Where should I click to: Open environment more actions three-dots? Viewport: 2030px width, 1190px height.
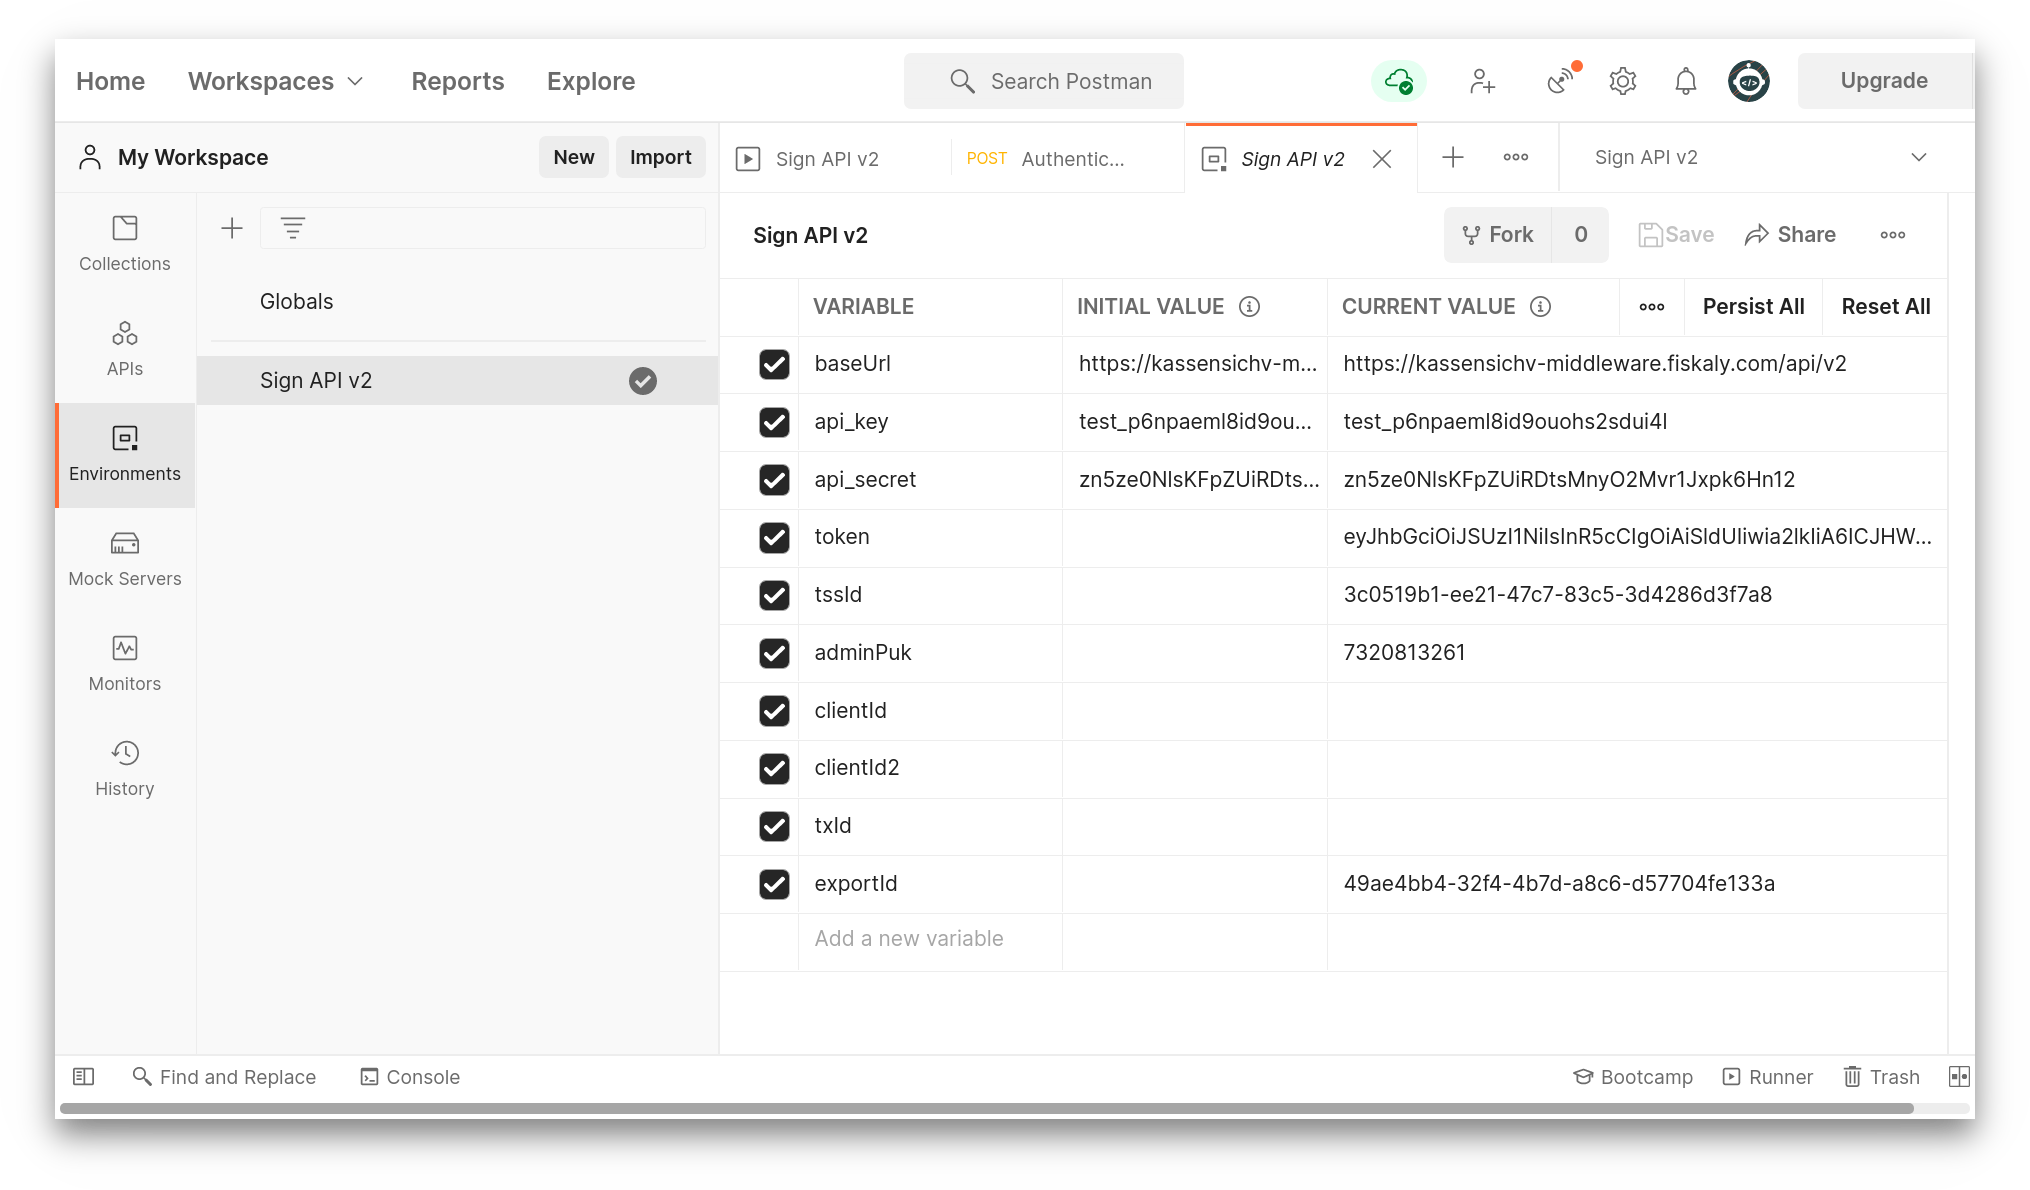click(x=1892, y=235)
